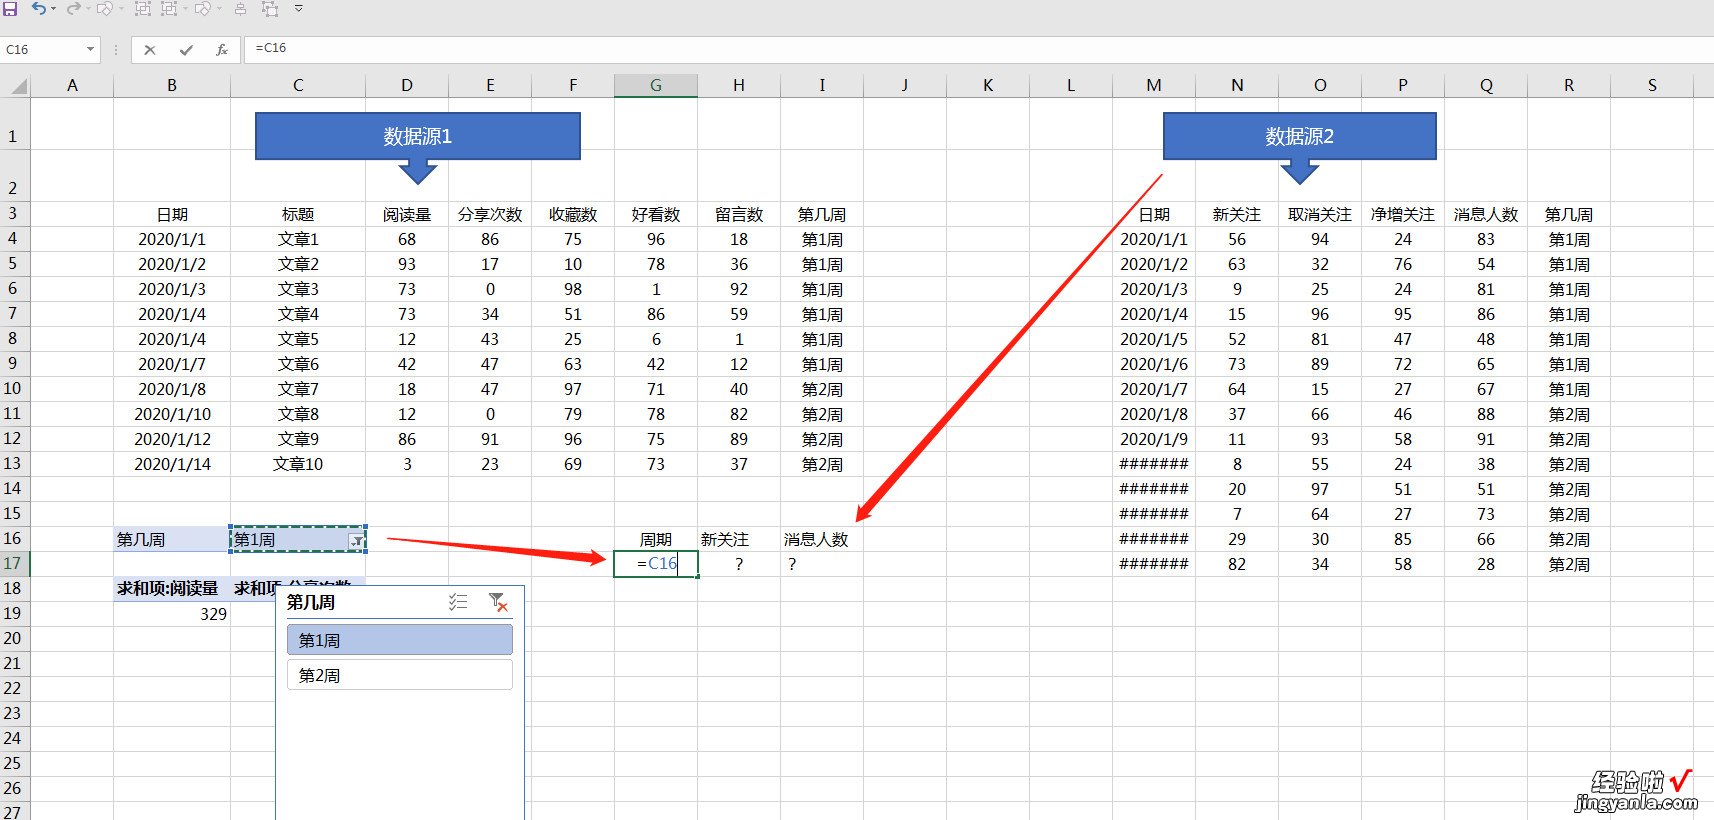Click the Undo arrow icon

pos(38,9)
